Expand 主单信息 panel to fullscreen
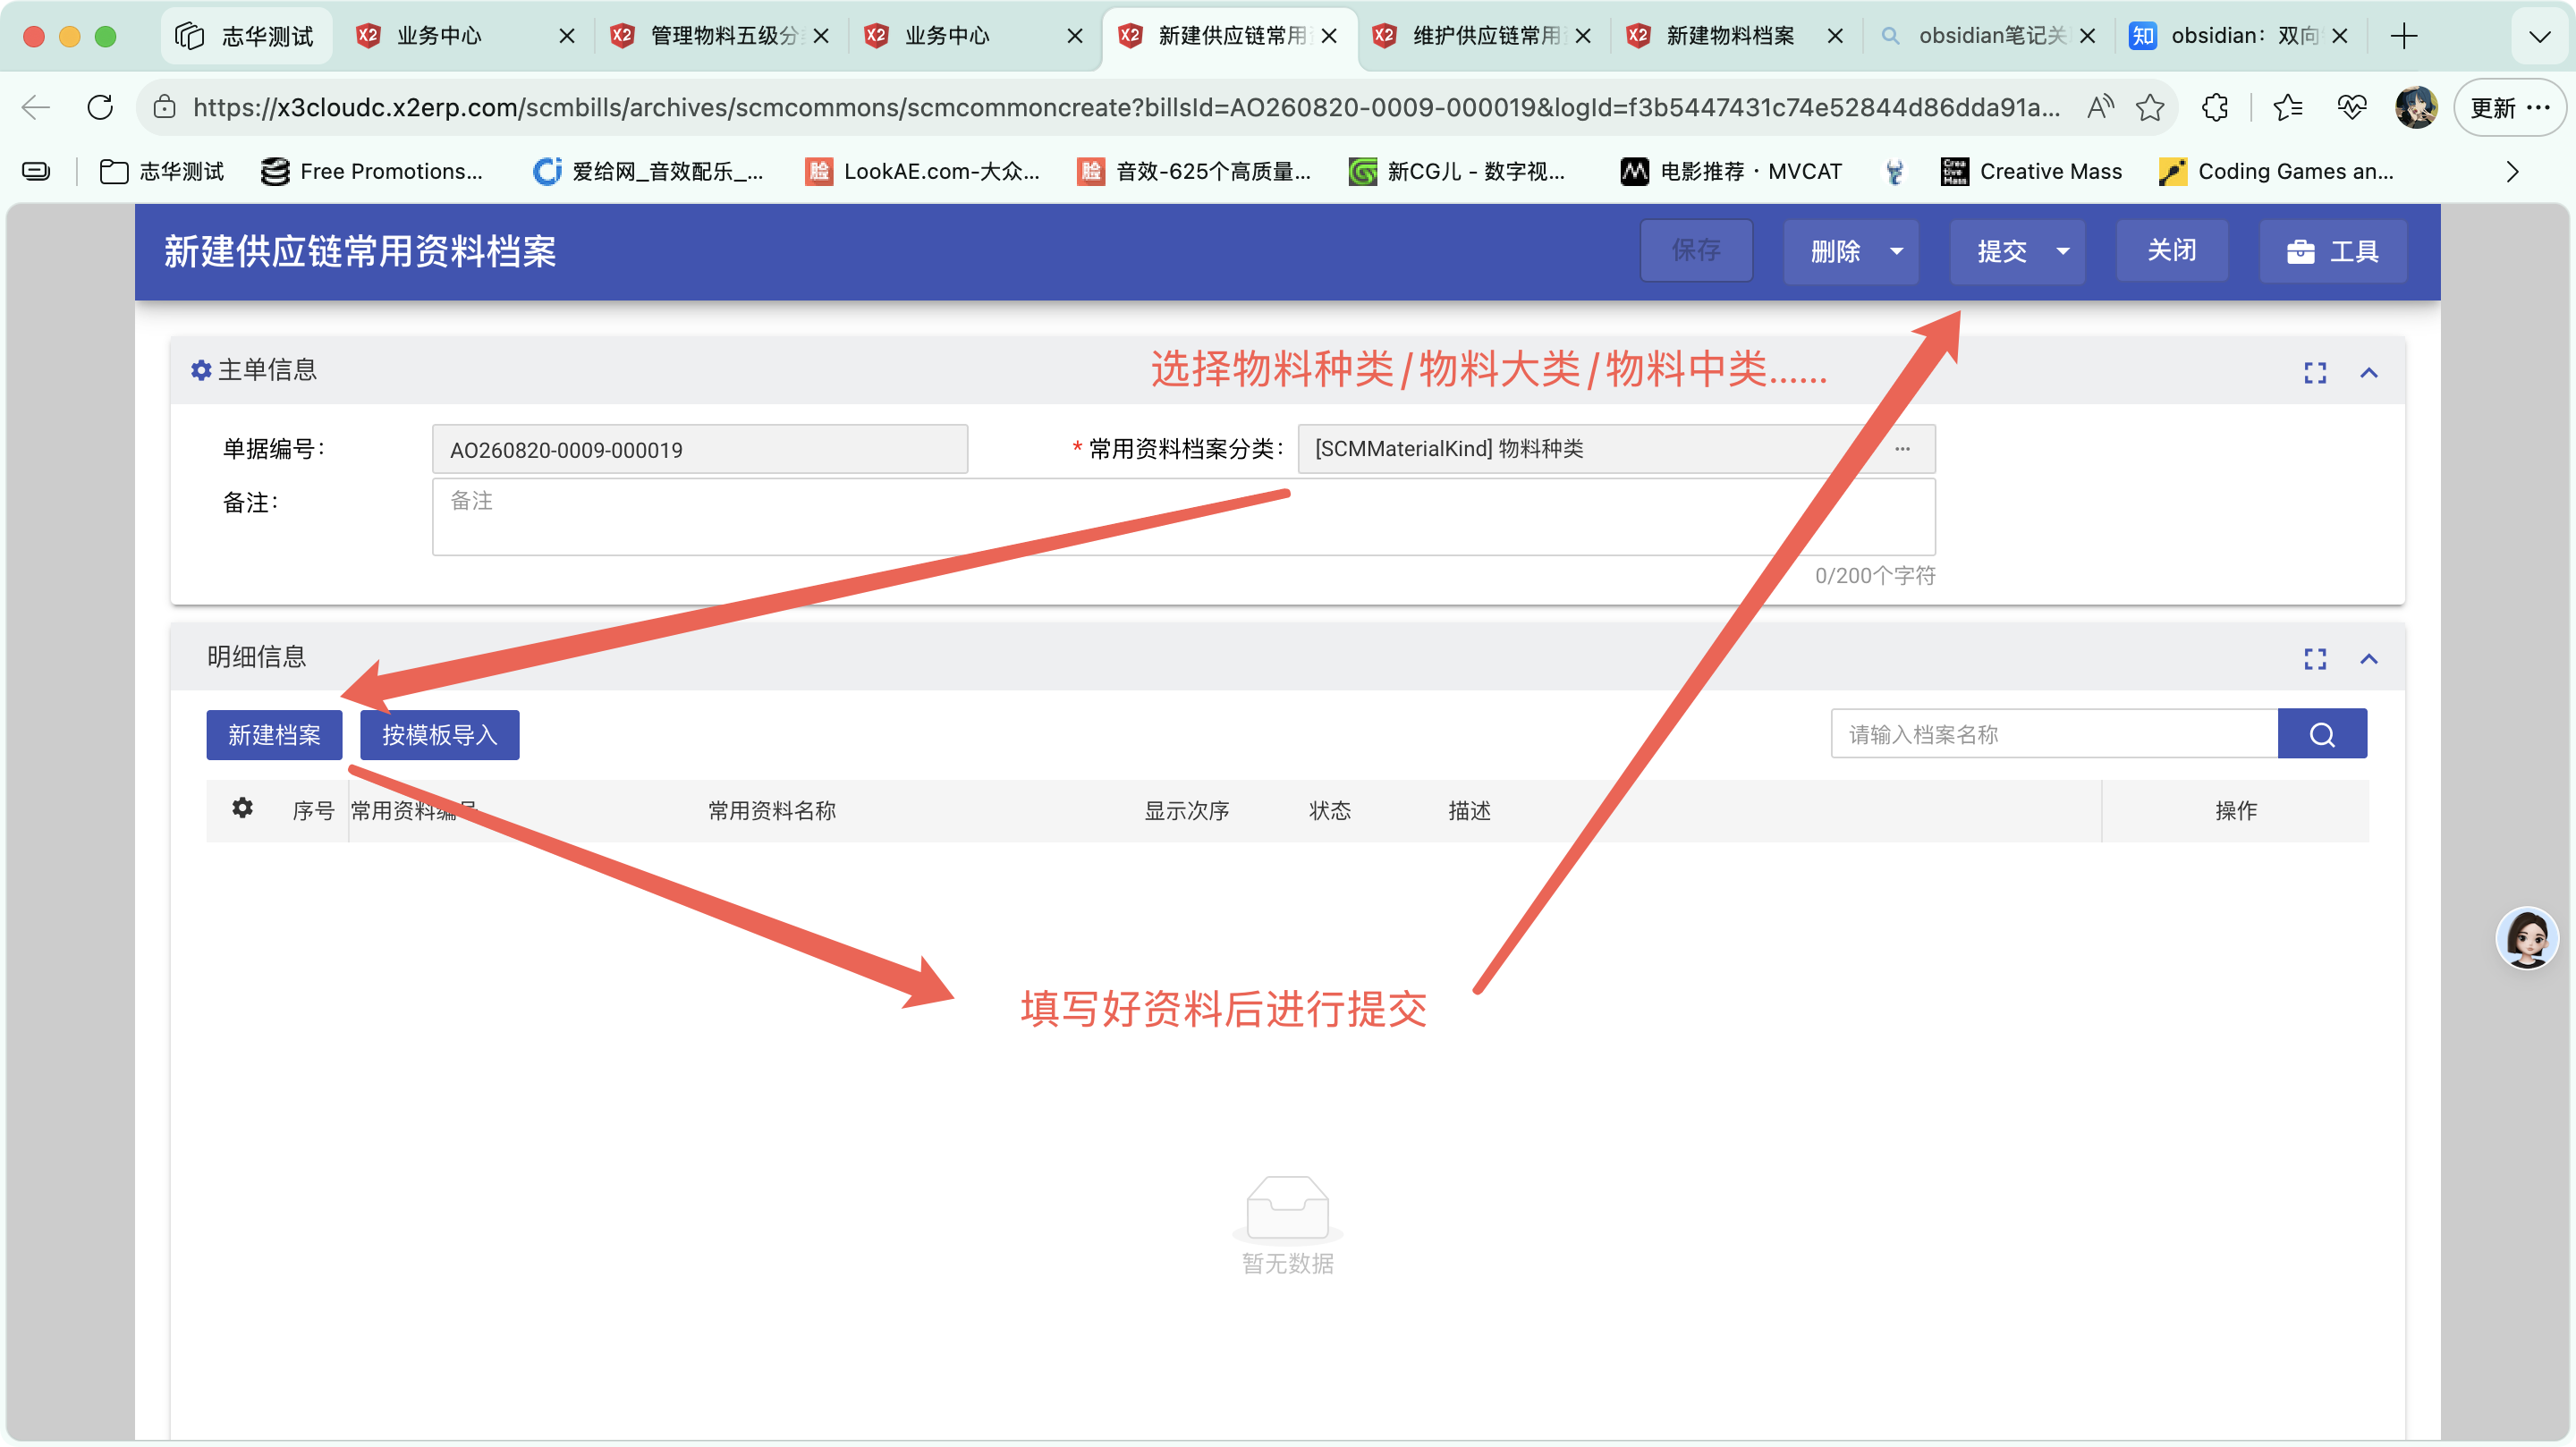Image resolution: width=2576 pixels, height=1447 pixels. tap(2314, 372)
